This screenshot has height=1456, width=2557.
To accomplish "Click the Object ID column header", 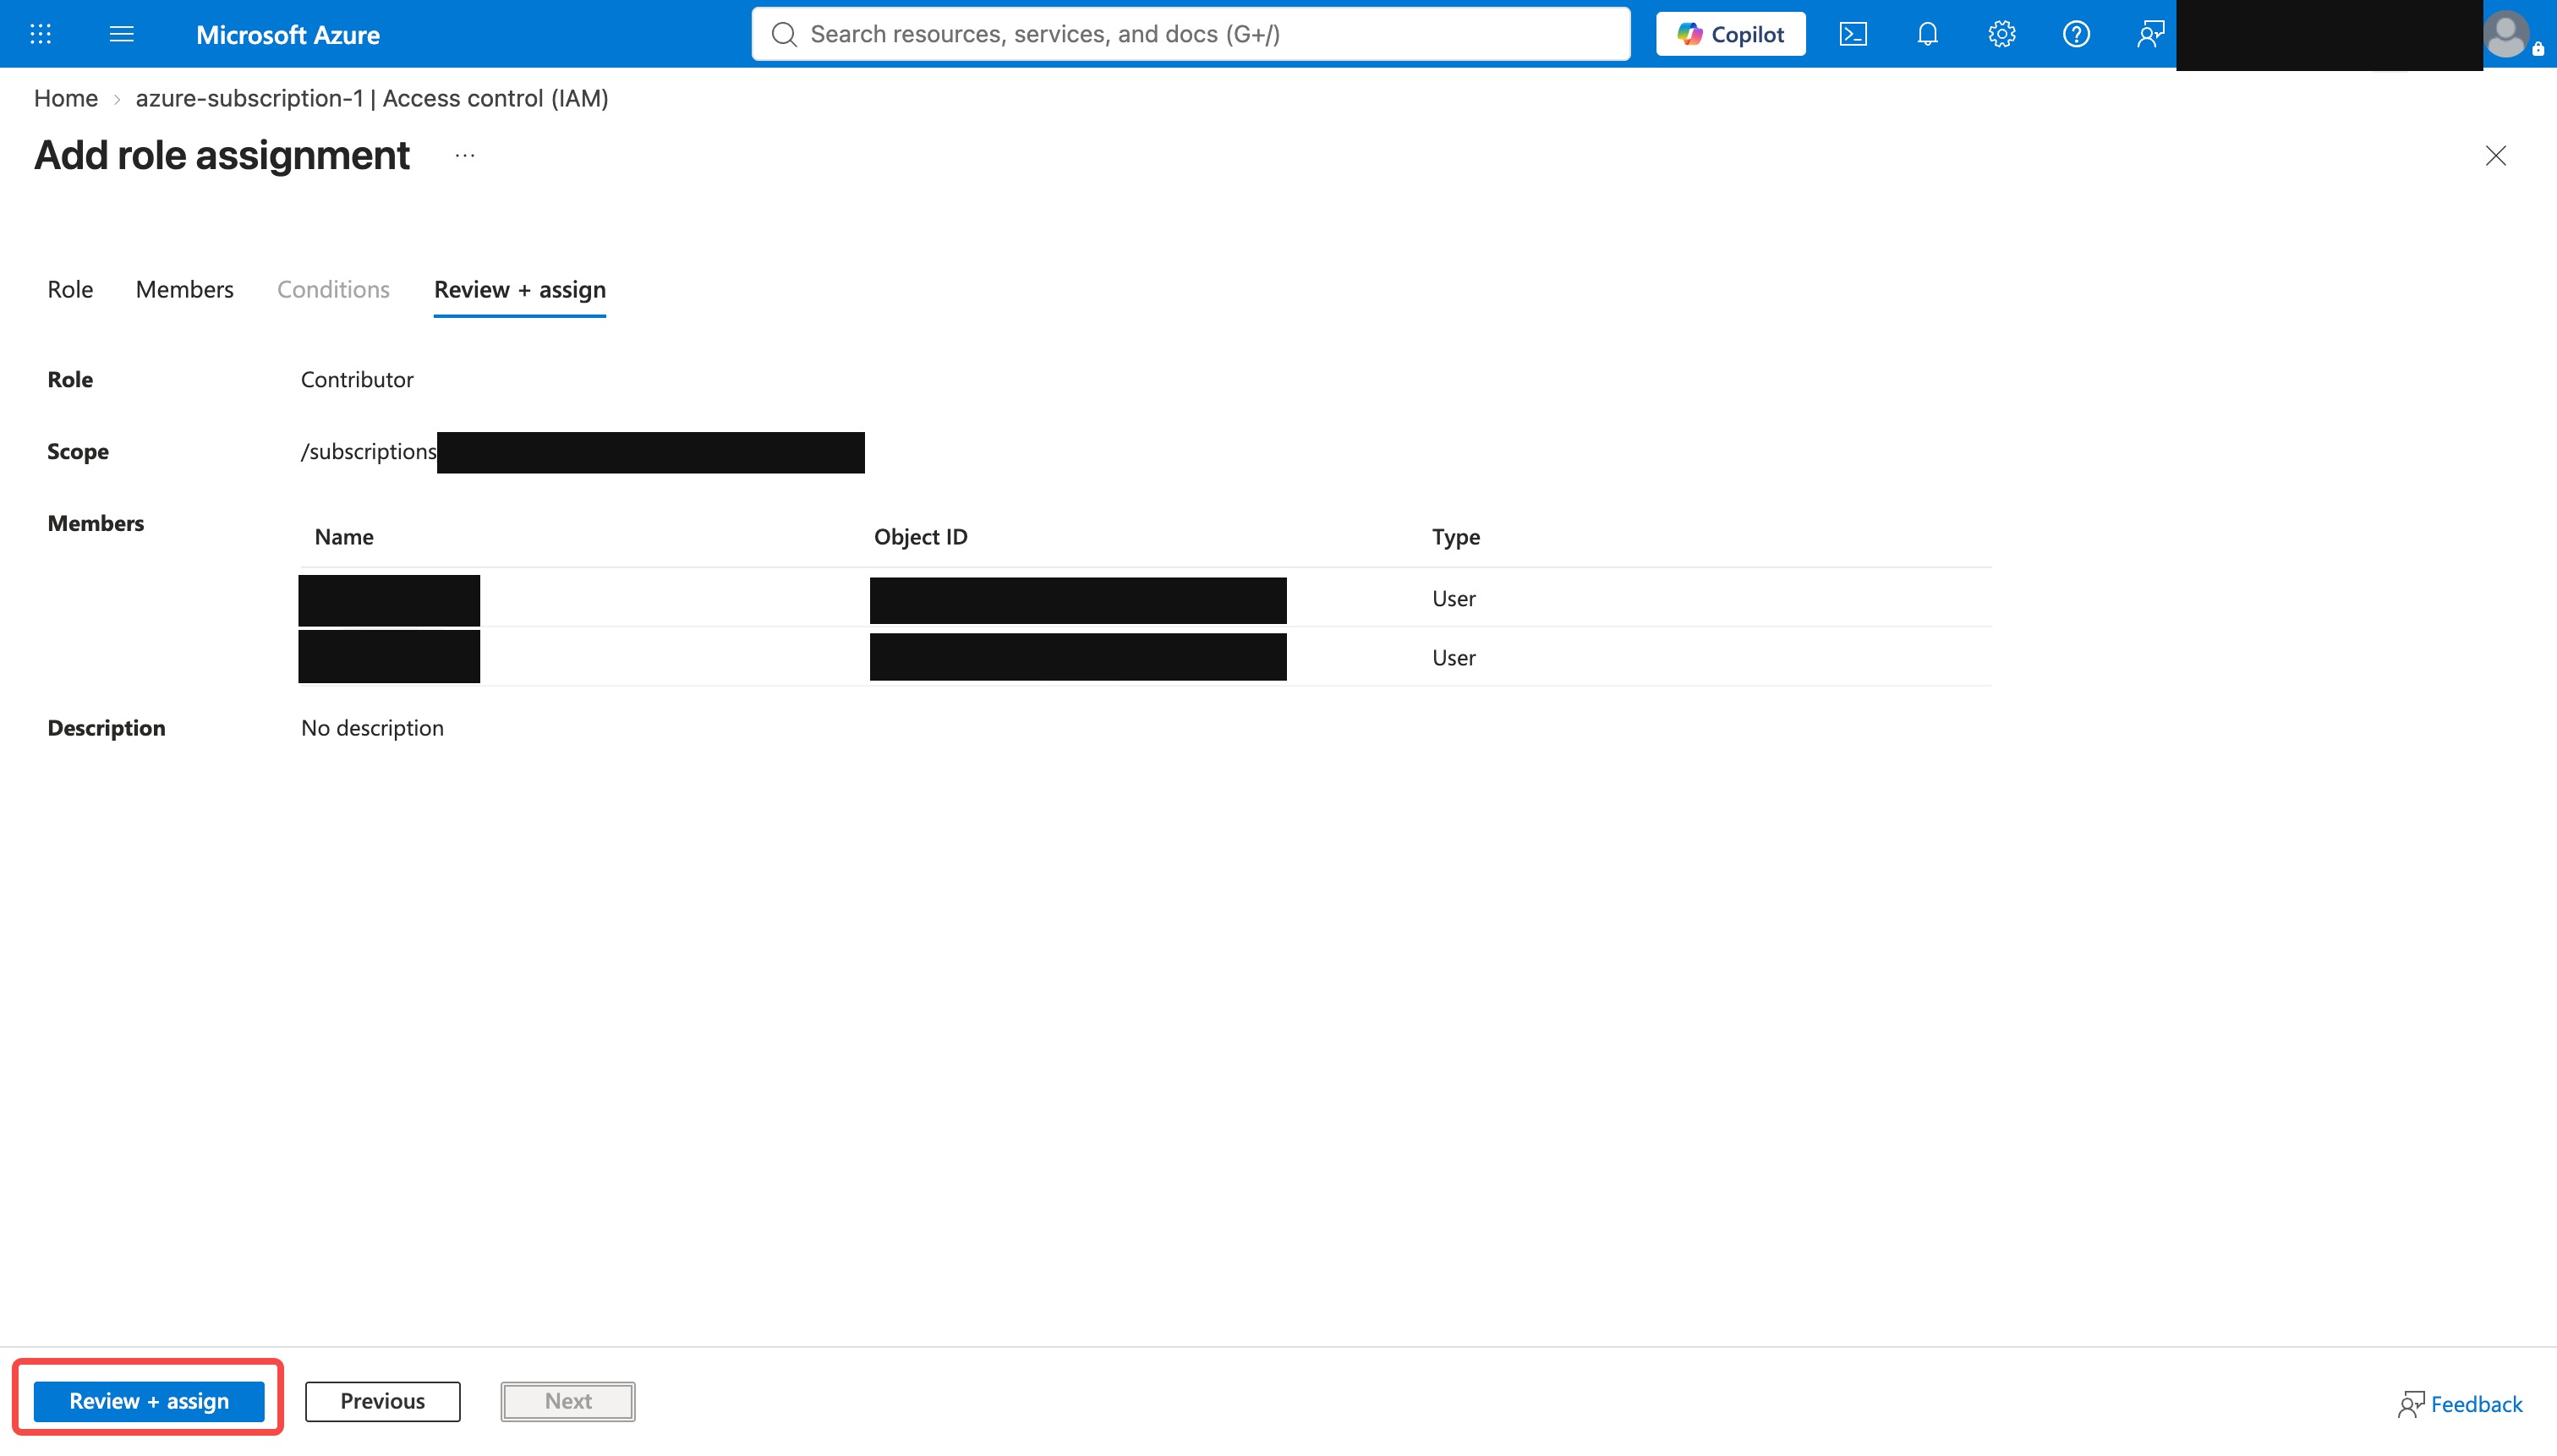I will (920, 537).
